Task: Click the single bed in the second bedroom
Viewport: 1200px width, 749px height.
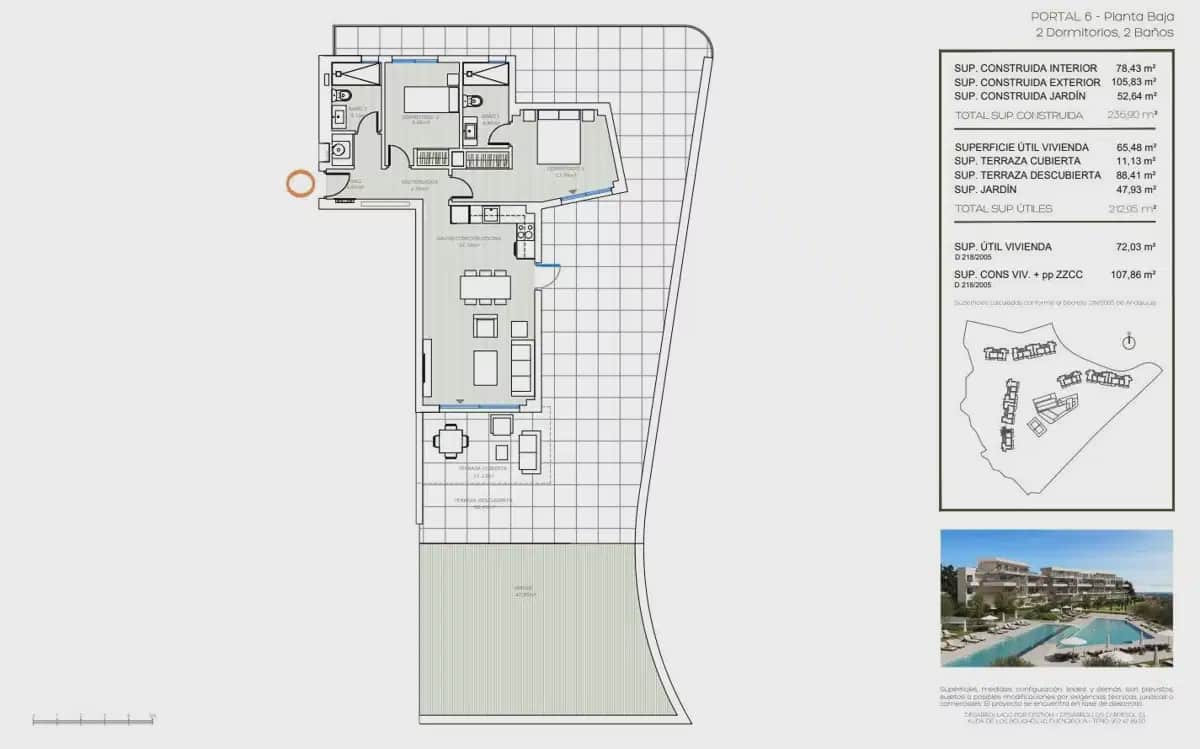Action: 431,100
